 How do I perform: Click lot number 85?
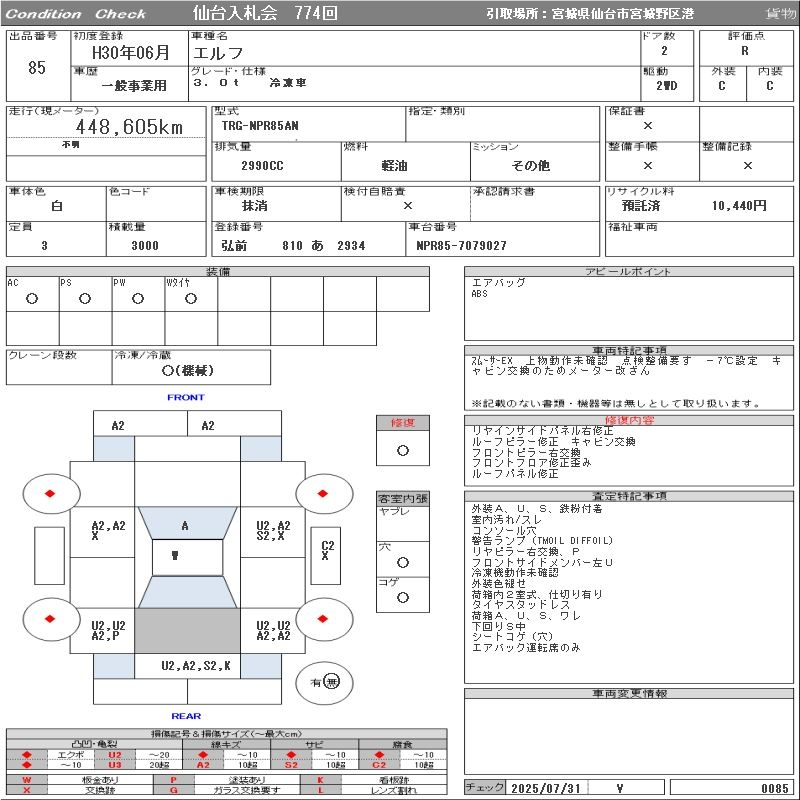(37, 67)
